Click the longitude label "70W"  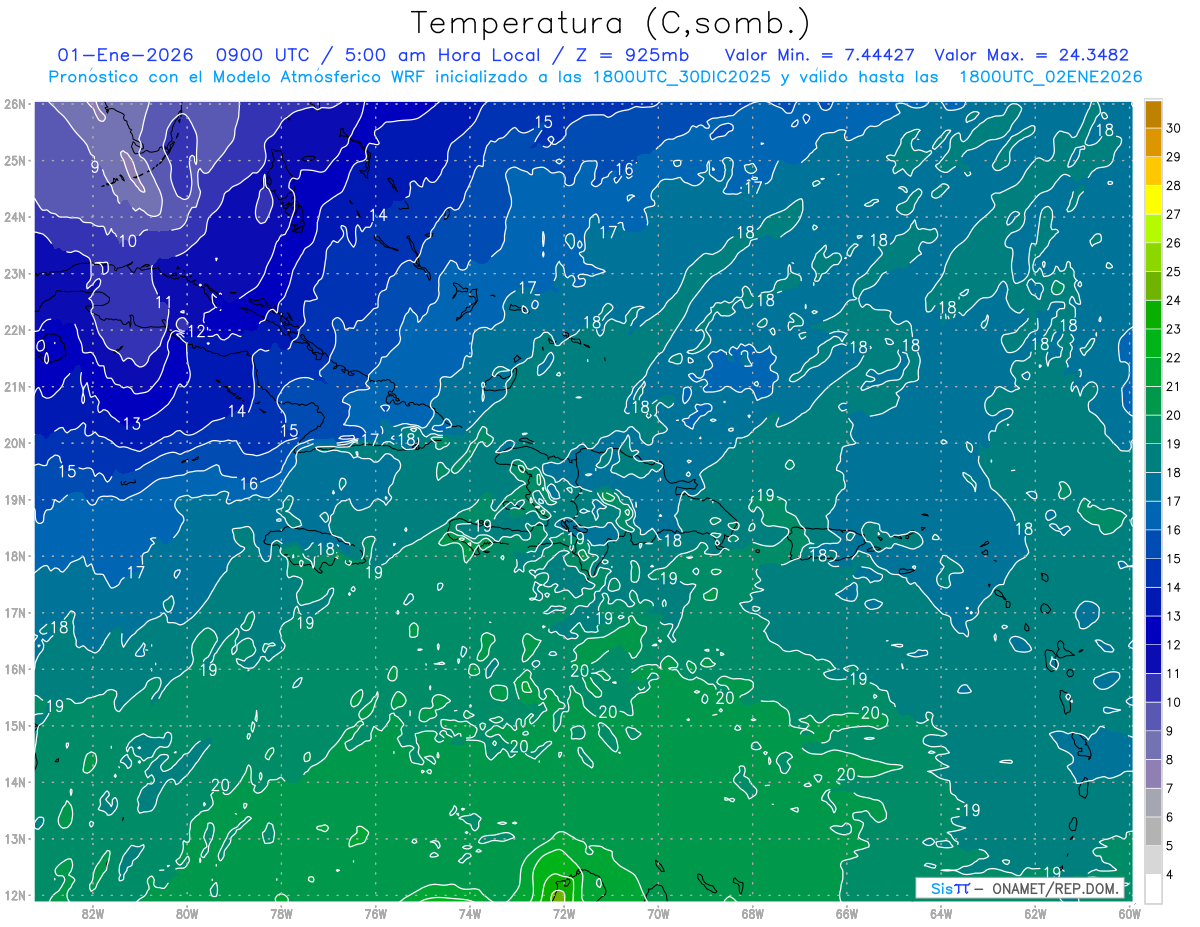pyautogui.click(x=658, y=913)
